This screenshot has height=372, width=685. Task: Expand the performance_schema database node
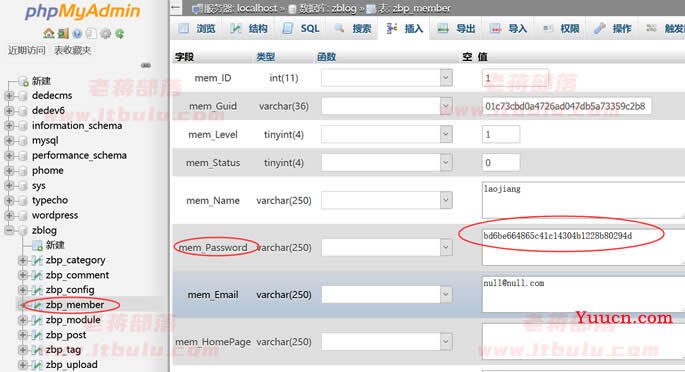click(x=9, y=156)
